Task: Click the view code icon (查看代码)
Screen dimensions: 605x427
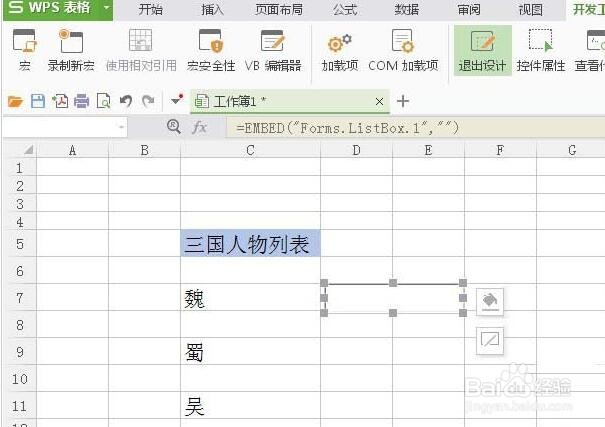Action: [x=590, y=50]
